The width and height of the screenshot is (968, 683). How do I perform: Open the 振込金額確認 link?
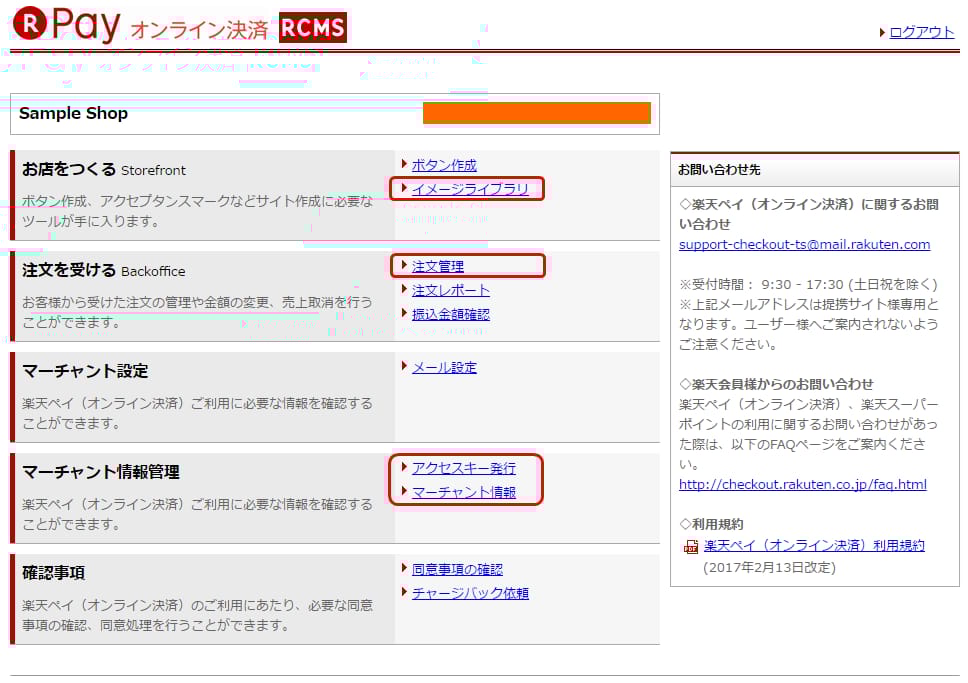pyautogui.click(x=451, y=314)
